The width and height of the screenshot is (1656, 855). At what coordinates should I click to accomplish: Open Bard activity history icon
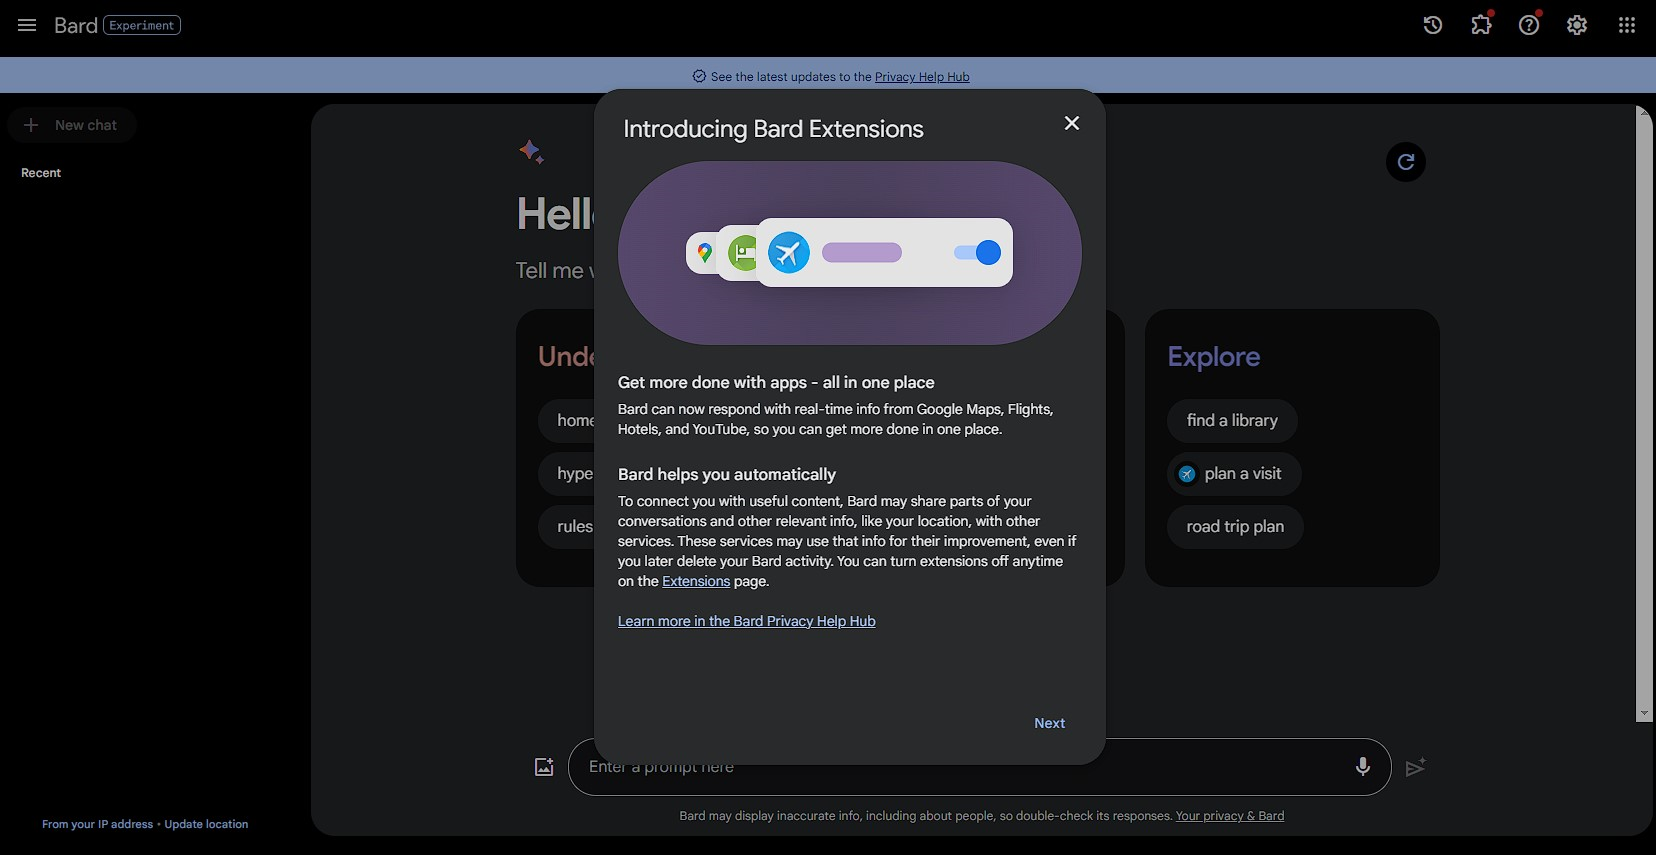[x=1433, y=25]
